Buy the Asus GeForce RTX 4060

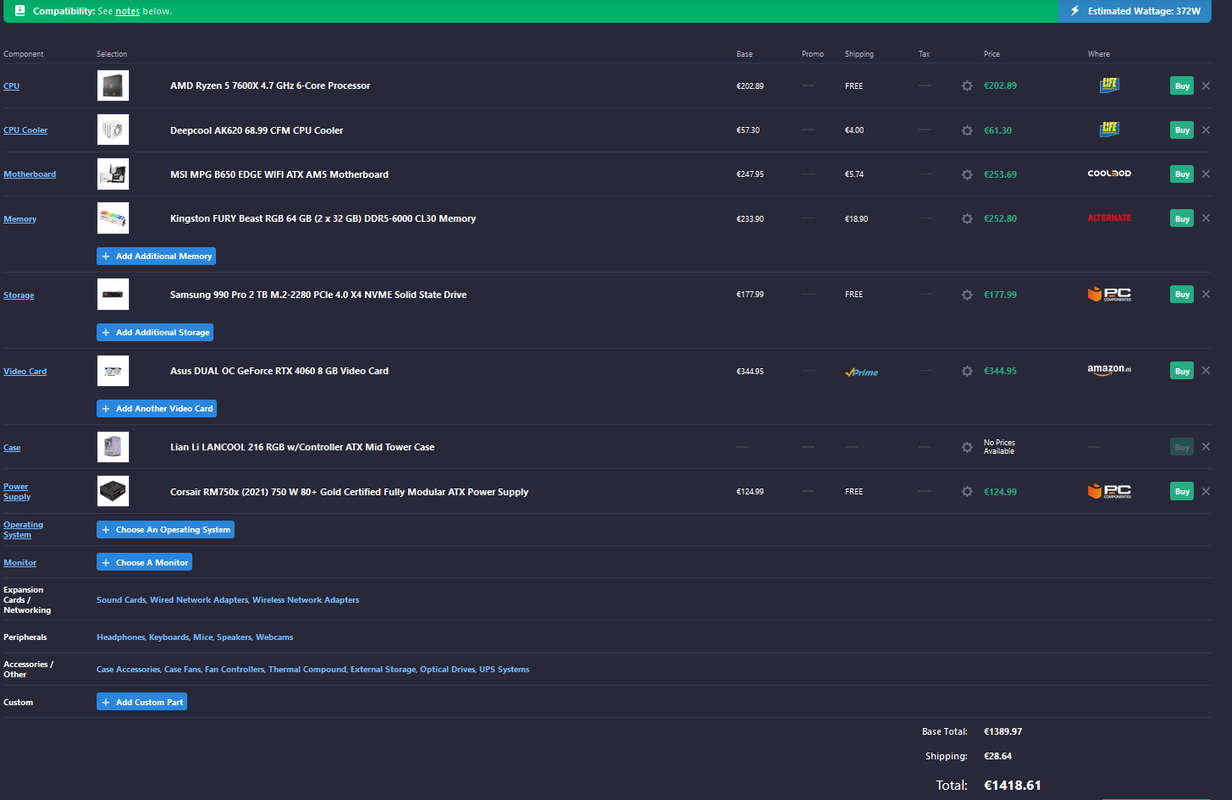click(x=1182, y=371)
